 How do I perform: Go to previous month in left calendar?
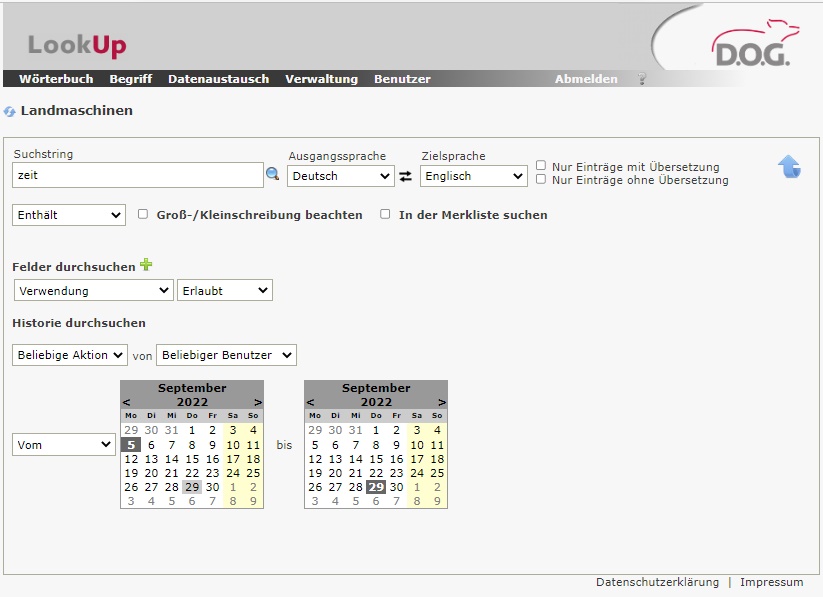pyautogui.click(x=126, y=402)
